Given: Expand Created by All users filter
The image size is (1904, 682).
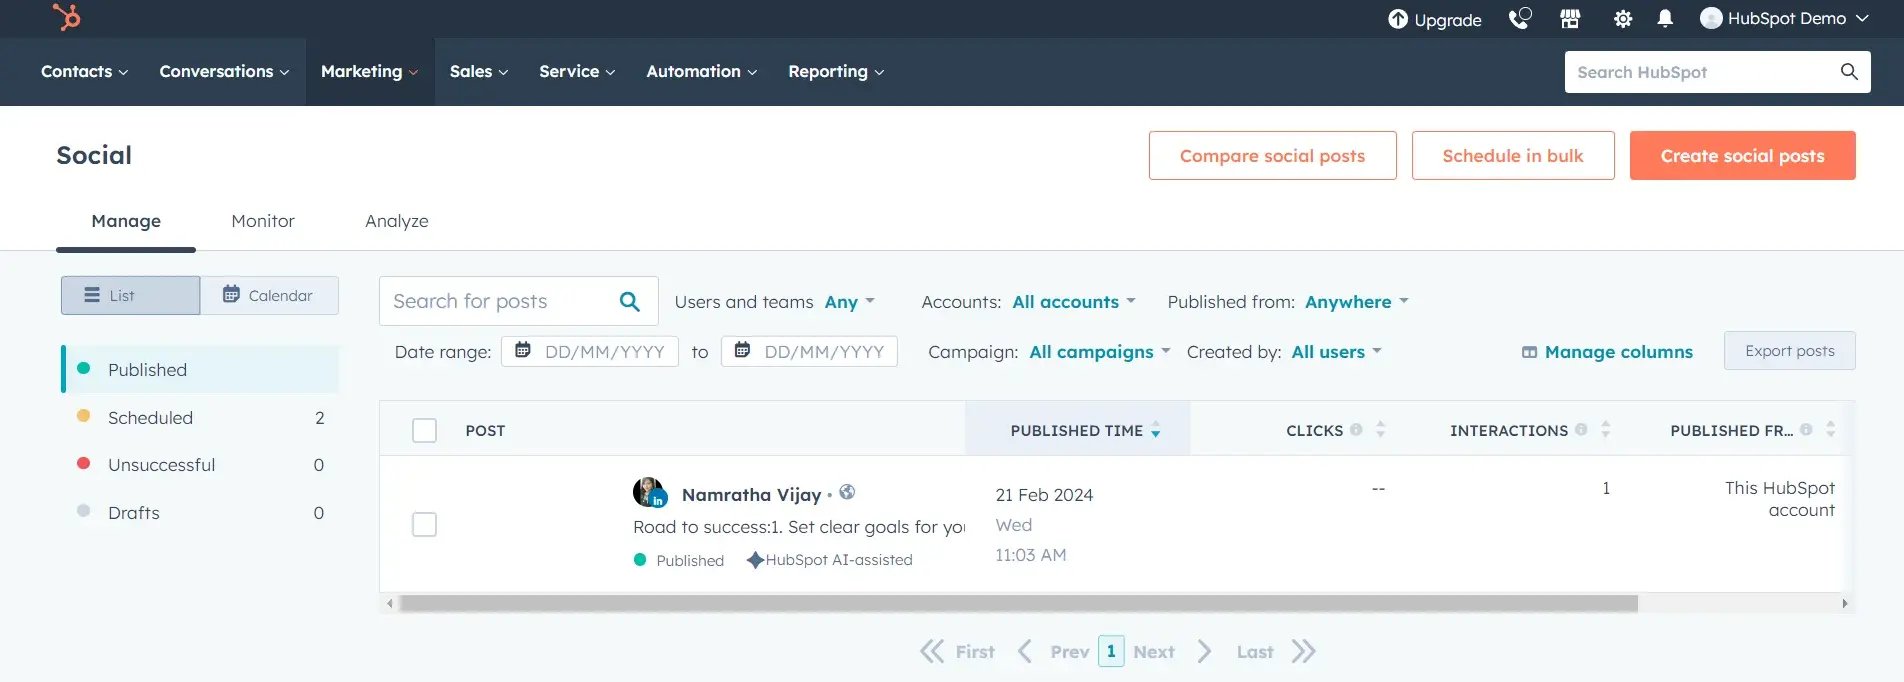Looking at the screenshot, I should coord(1337,352).
